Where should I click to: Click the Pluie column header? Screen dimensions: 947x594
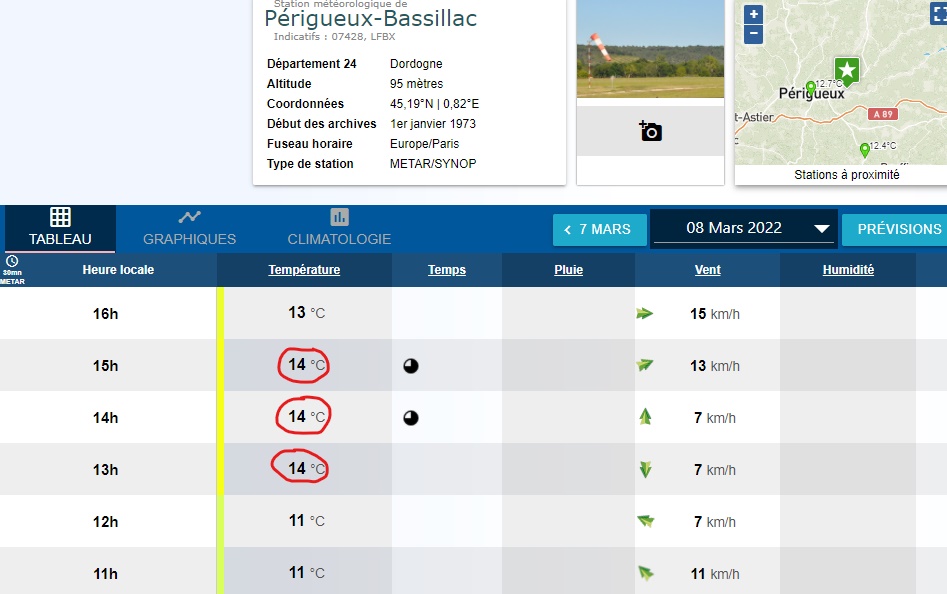coord(568,270)
